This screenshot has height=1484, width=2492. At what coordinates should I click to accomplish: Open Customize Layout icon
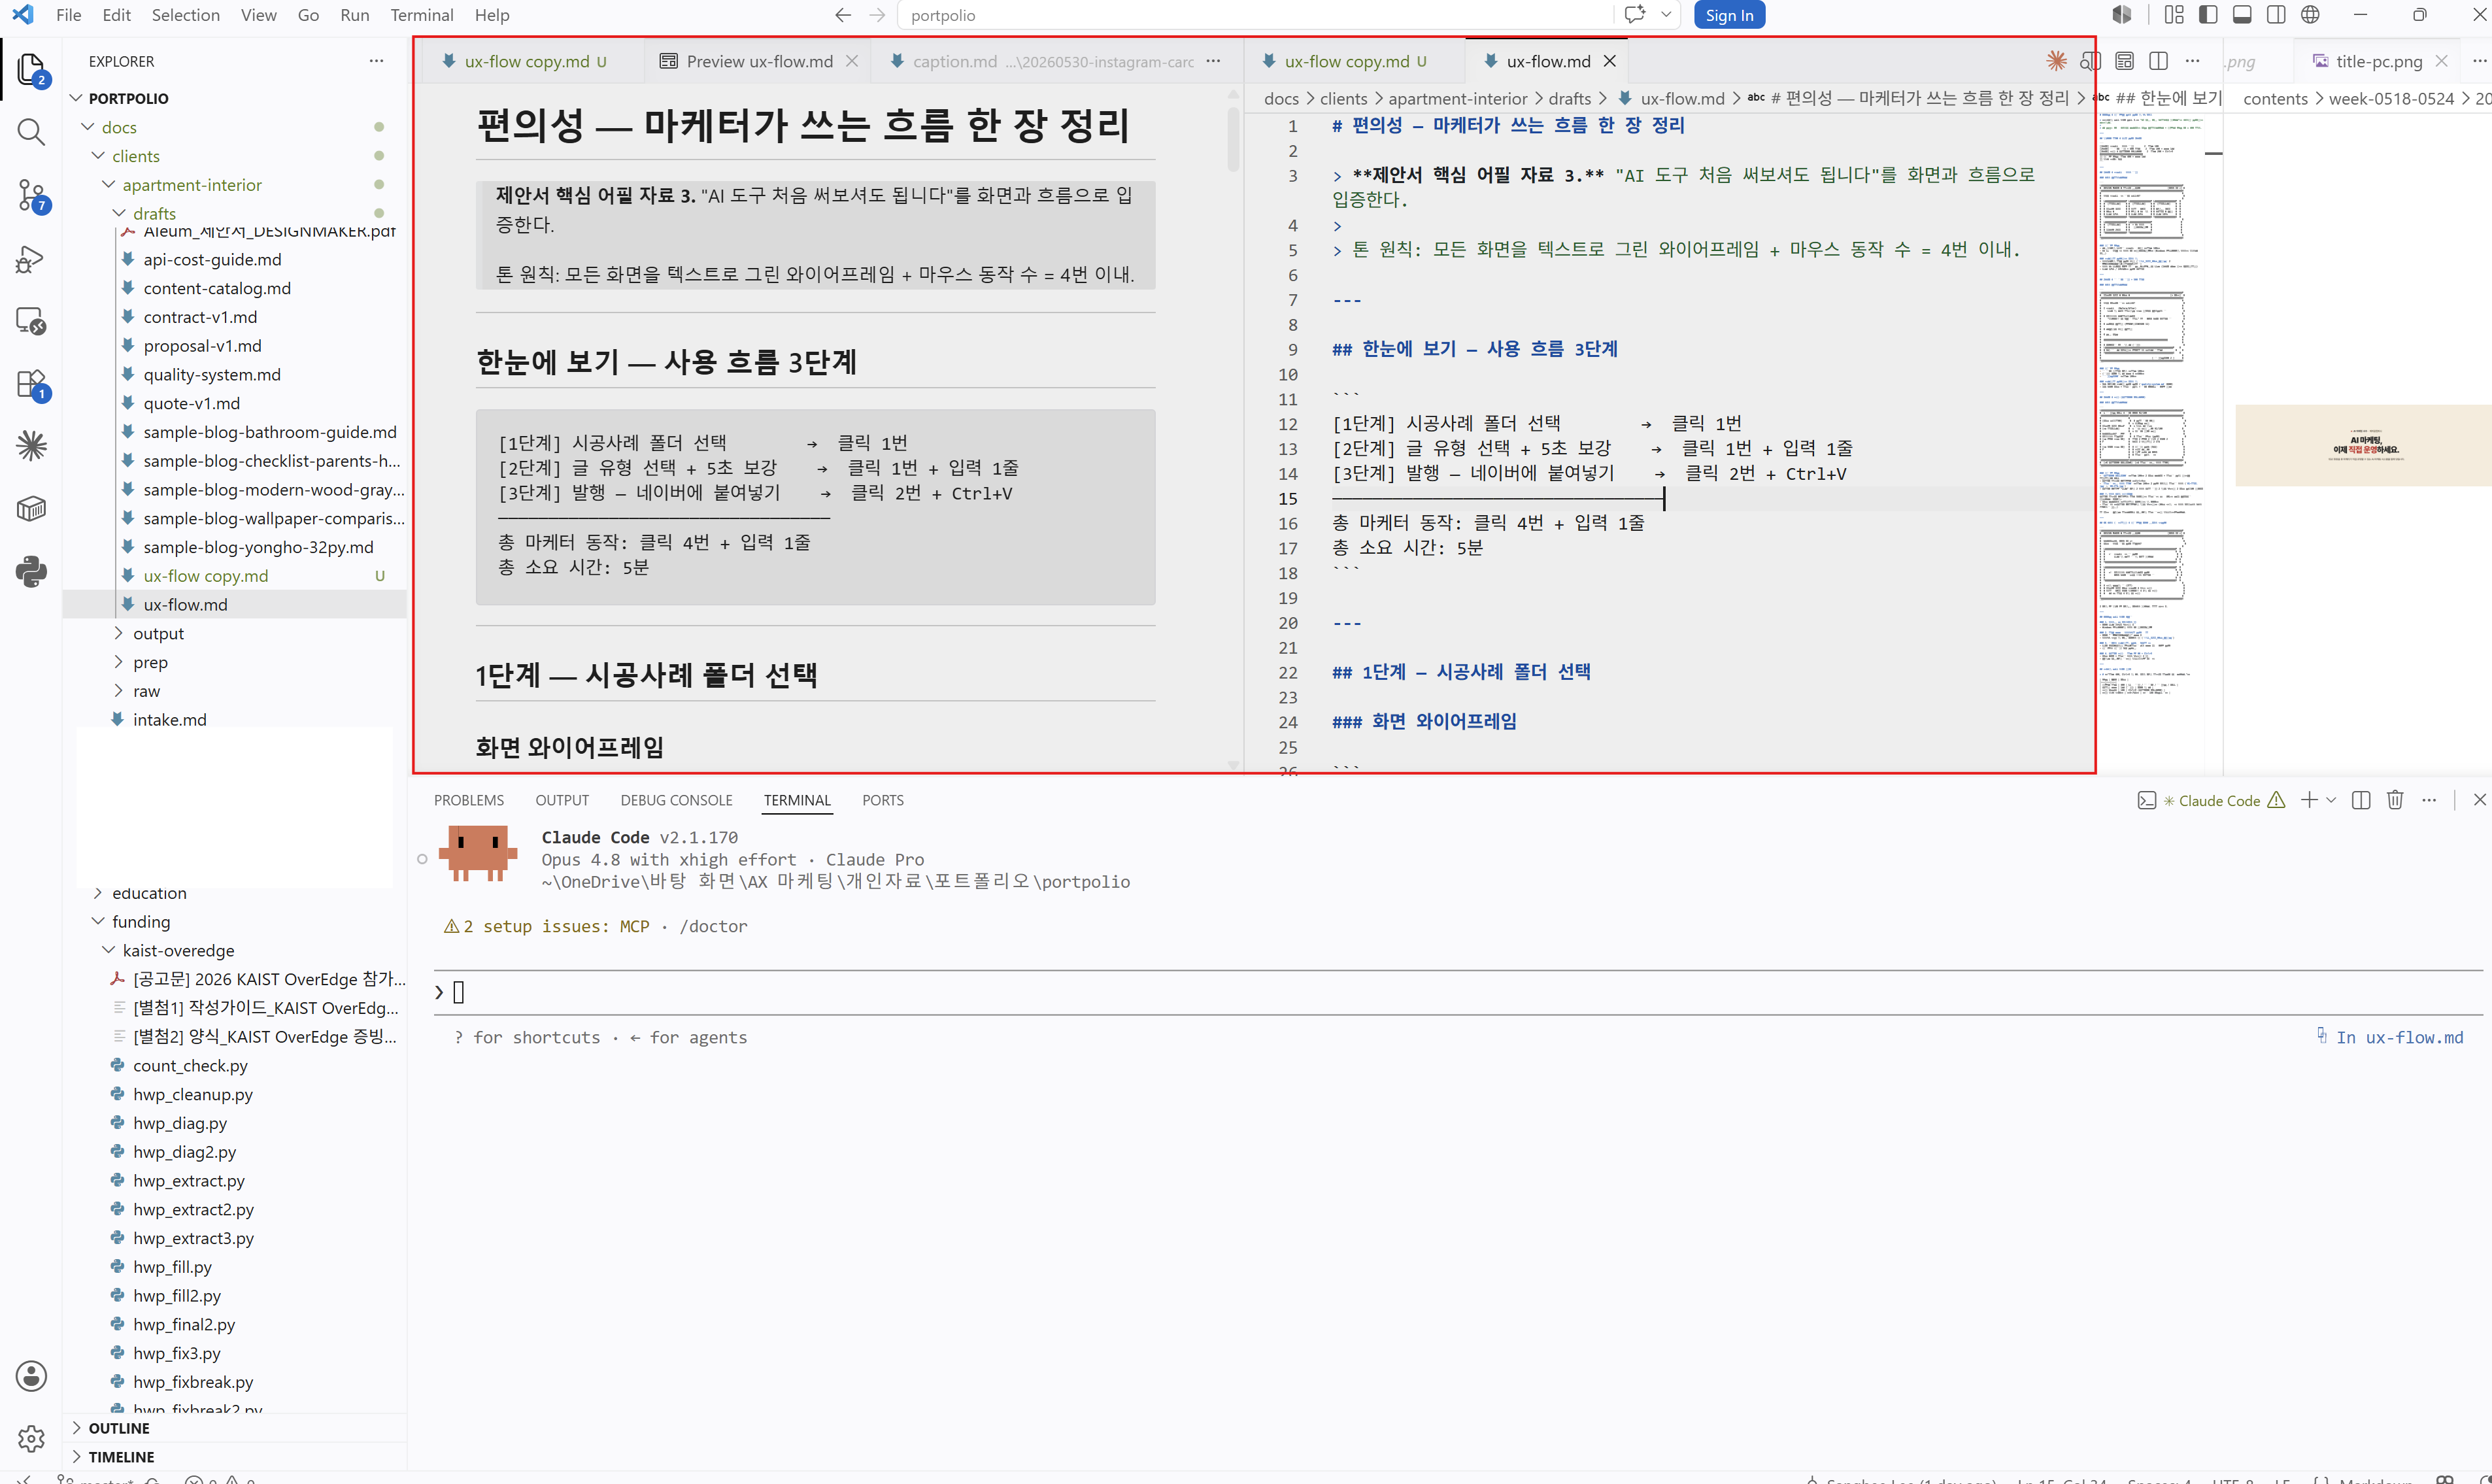click(2174, 15)
